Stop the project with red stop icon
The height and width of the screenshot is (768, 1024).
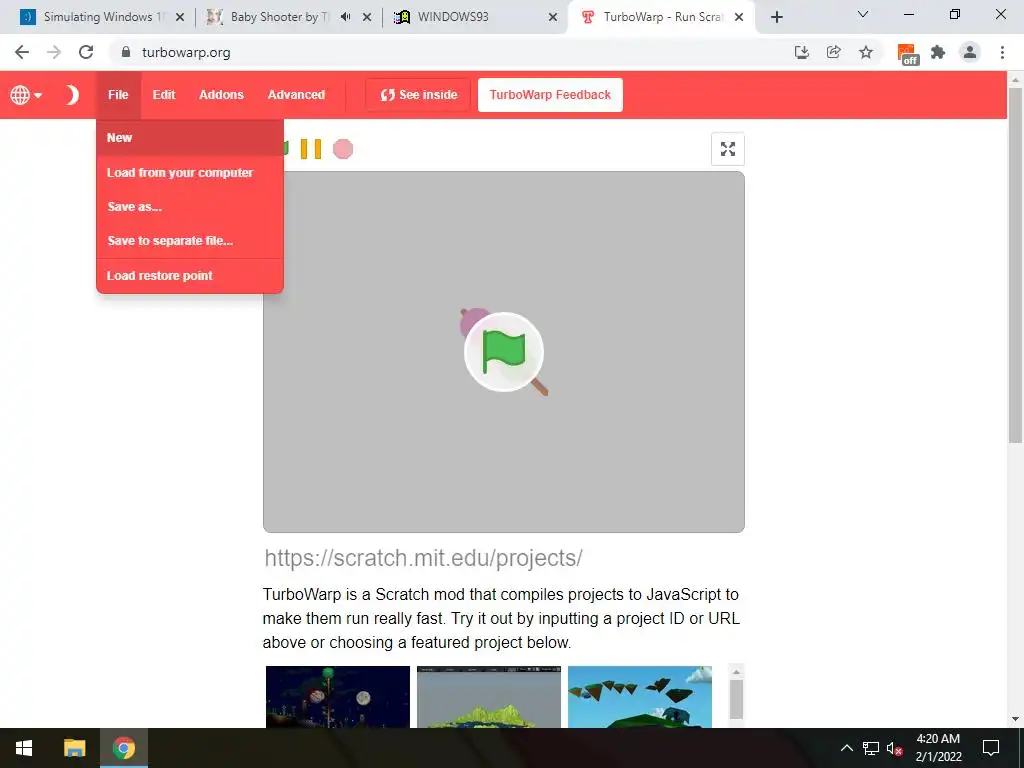click(x=343, y=149)
